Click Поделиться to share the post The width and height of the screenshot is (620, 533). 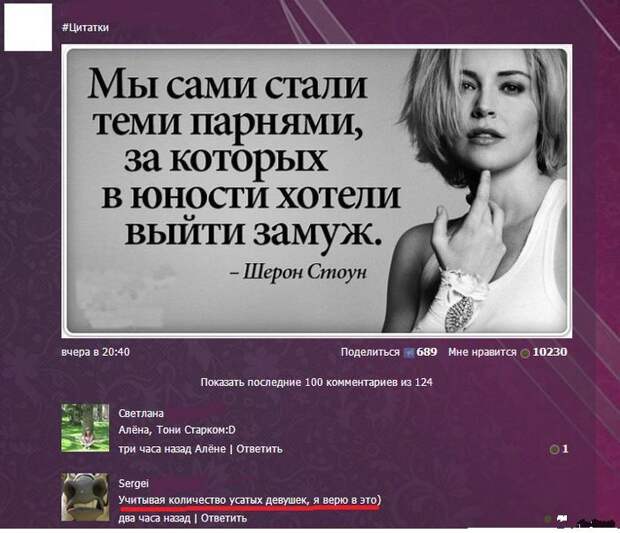(x=370, y=352)
